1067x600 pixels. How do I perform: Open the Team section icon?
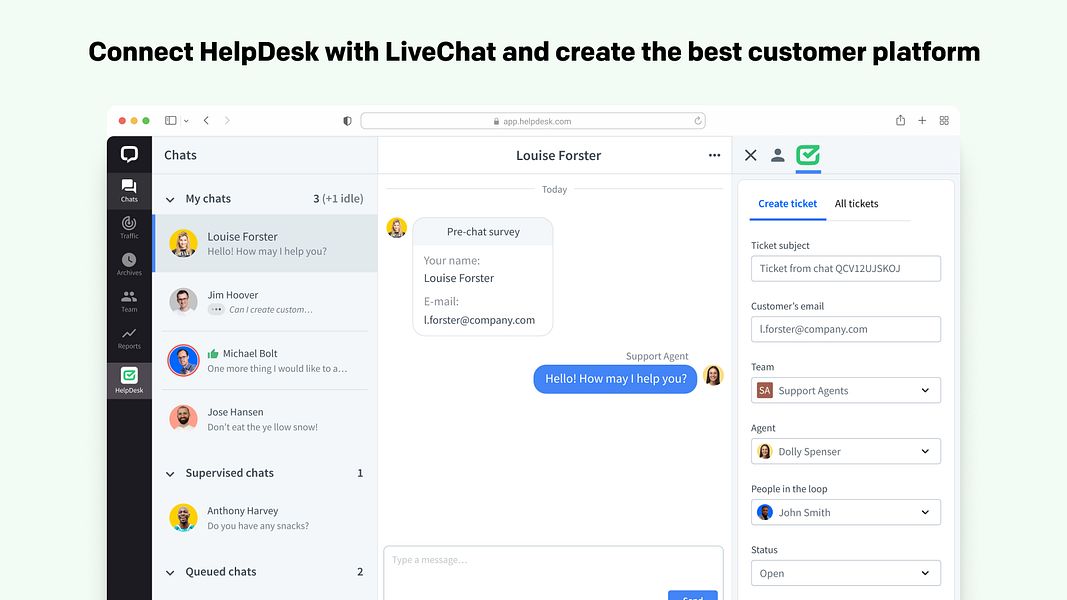pos(129,301)
